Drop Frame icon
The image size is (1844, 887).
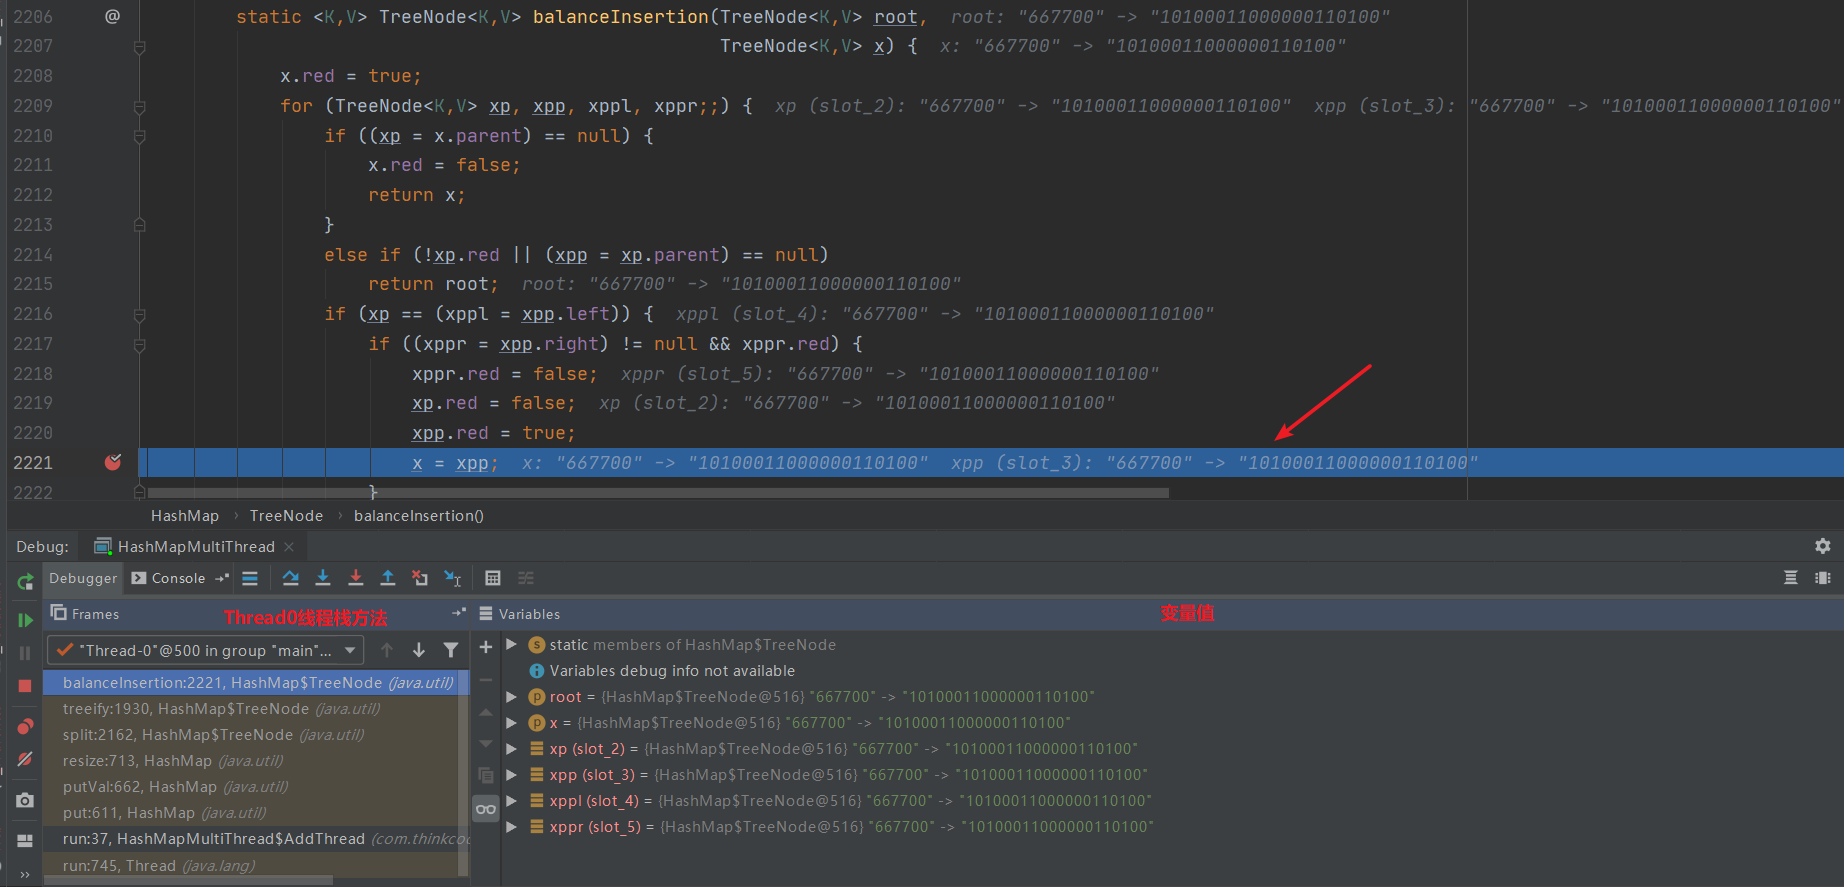[420, 578]
